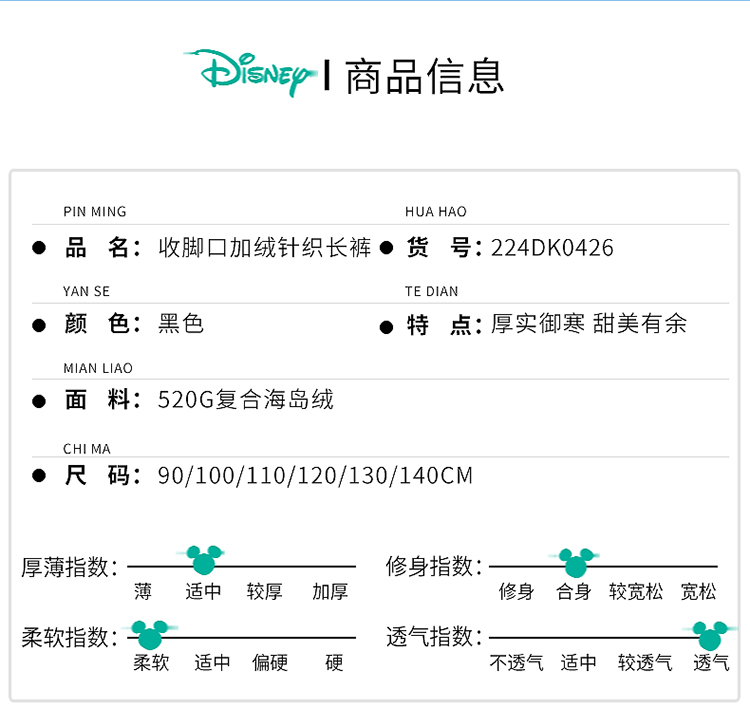Click the YAN SE label
The height and width of the screenshot is (722, 750).
(86, 291)
